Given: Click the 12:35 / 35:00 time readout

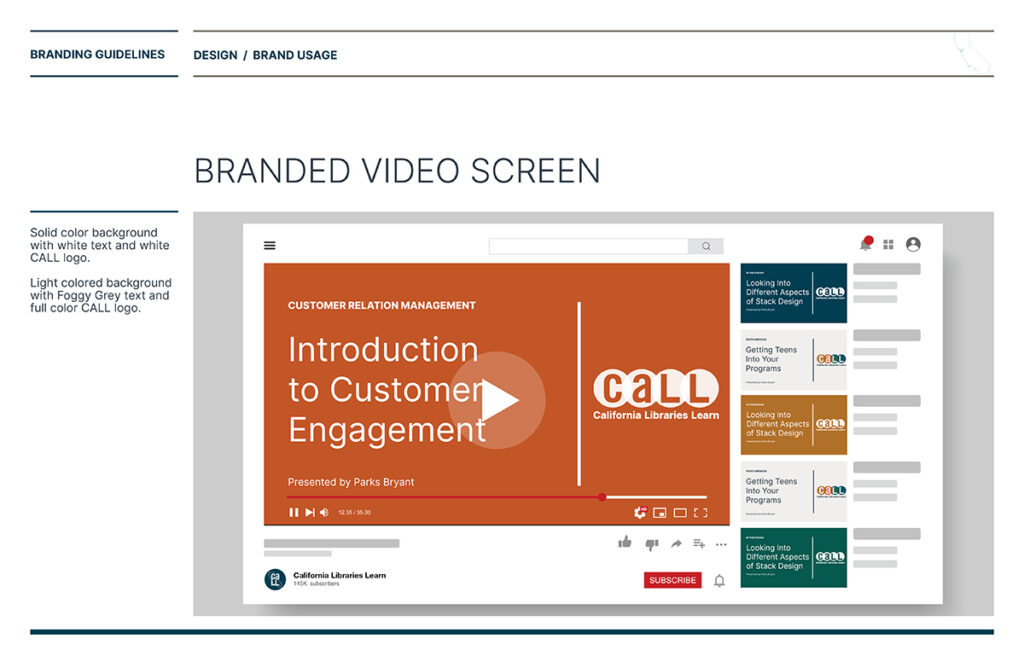Looking at the screenshot, I should [355, 512].
